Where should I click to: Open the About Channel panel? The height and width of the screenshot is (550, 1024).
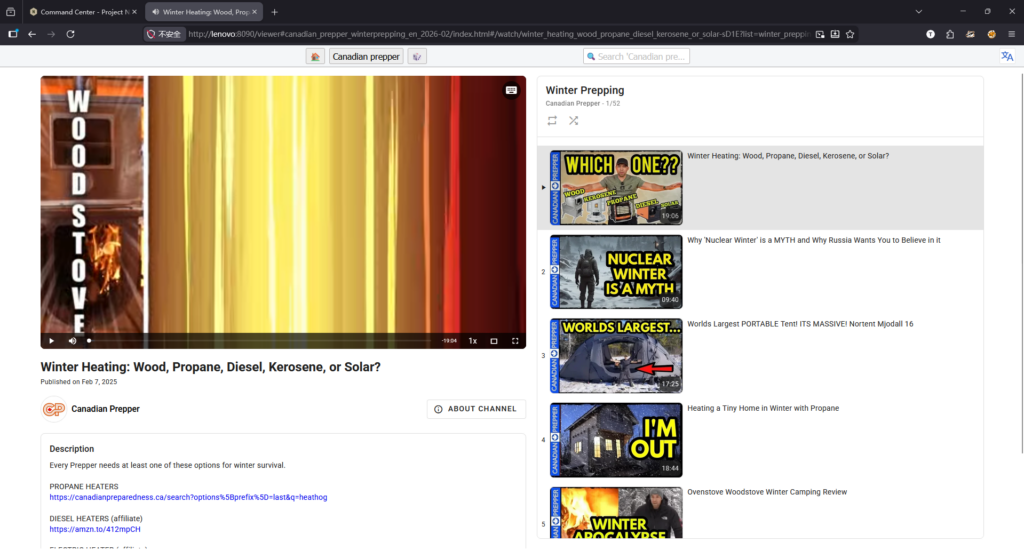[476, 409]
